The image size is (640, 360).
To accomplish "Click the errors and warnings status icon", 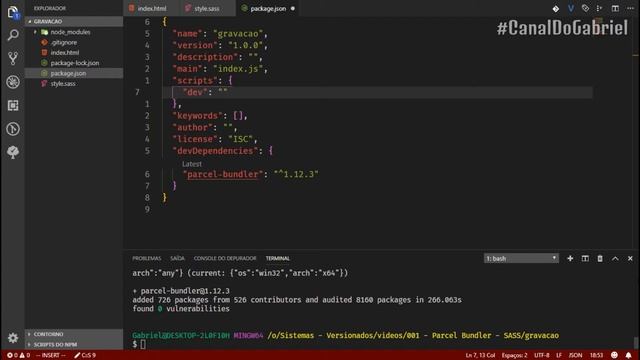I will point(18,355).
